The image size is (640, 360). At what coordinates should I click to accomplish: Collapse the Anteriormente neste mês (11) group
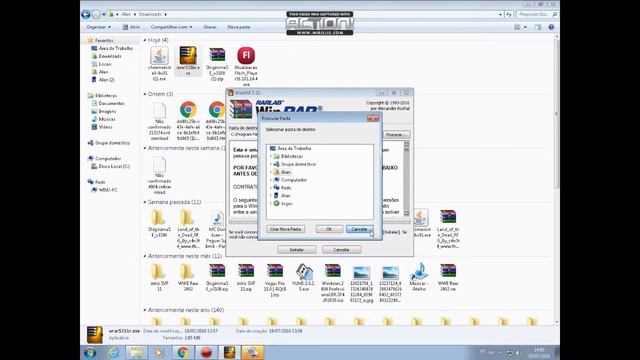tap(145, 256)
